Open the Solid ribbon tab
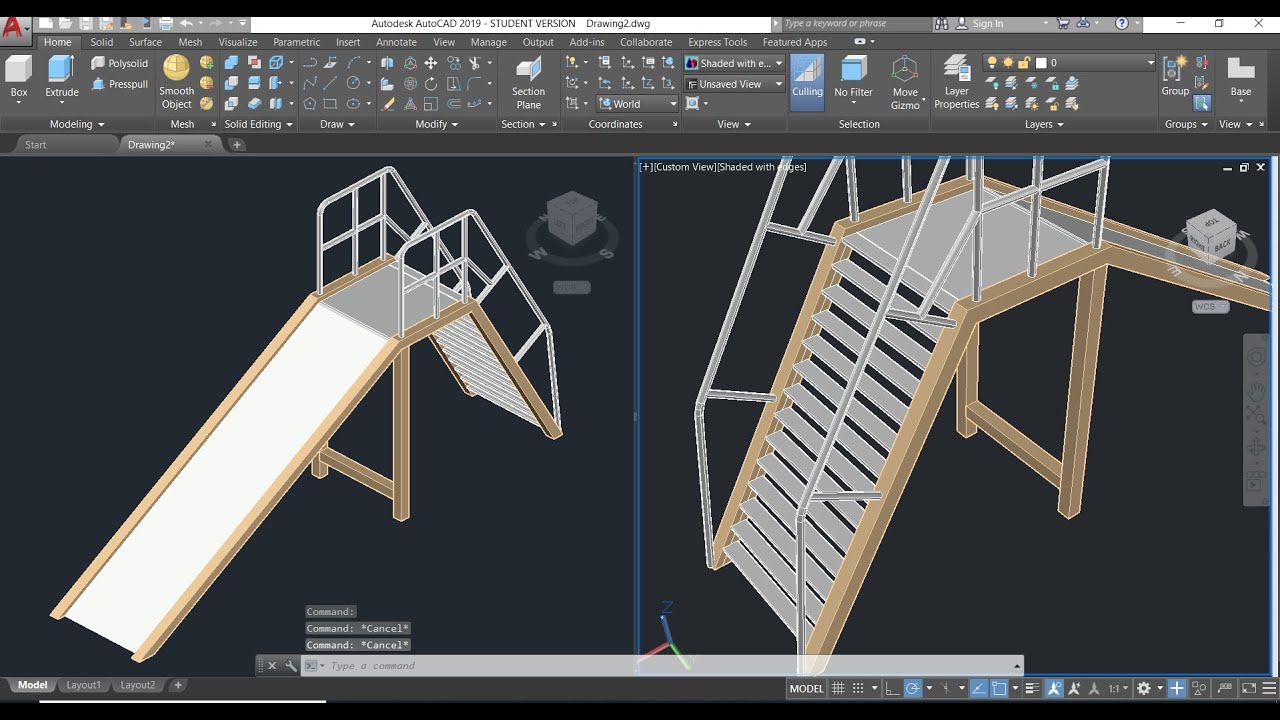 click(x=101, y=42)
